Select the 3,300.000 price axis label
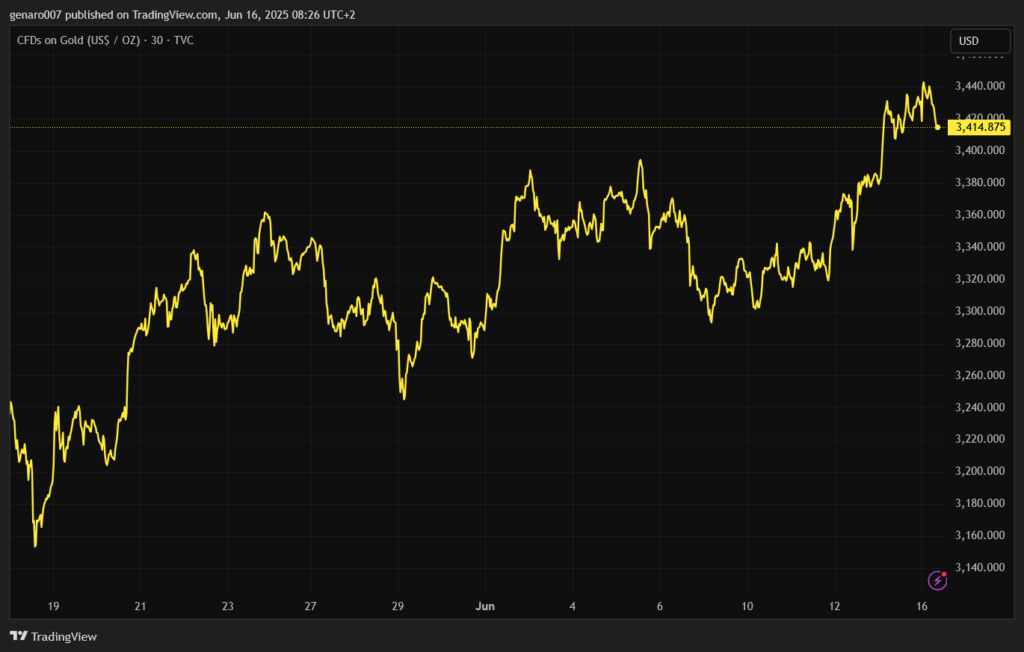This screenshot has width=1024, height=652. (x=980, y=311)
